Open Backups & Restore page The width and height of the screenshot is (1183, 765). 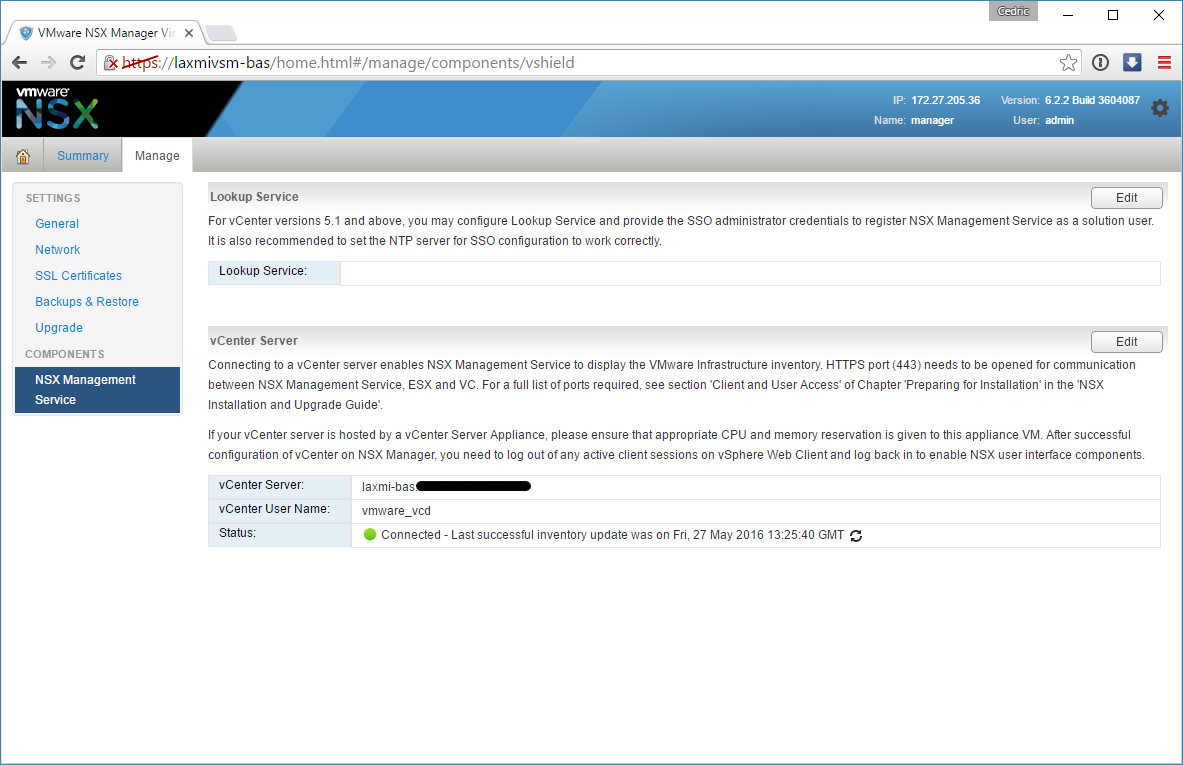[87, 302]
